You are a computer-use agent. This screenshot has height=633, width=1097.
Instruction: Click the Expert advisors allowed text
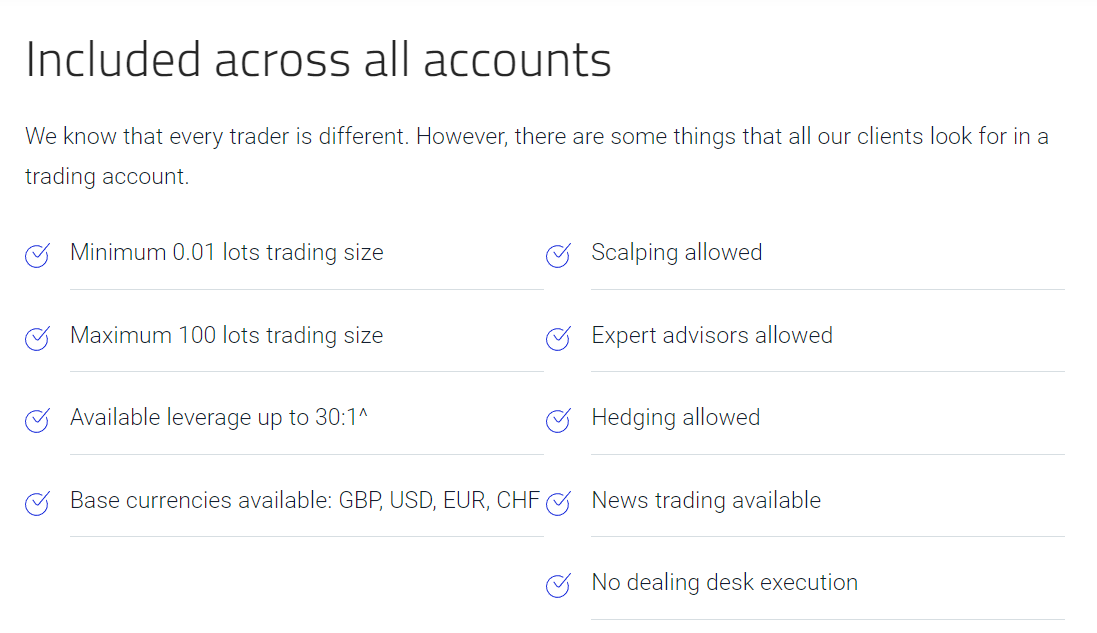[712, 336]
